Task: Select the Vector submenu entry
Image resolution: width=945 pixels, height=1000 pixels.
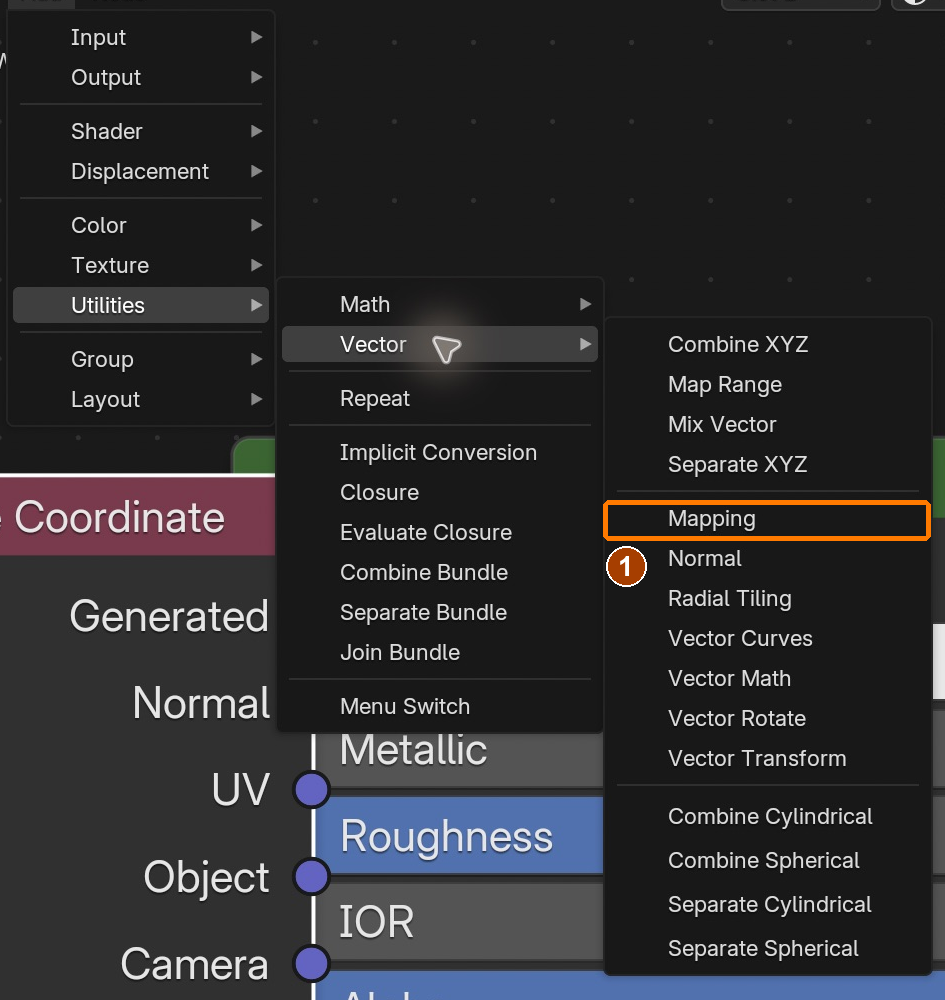Action: point(440,344)
